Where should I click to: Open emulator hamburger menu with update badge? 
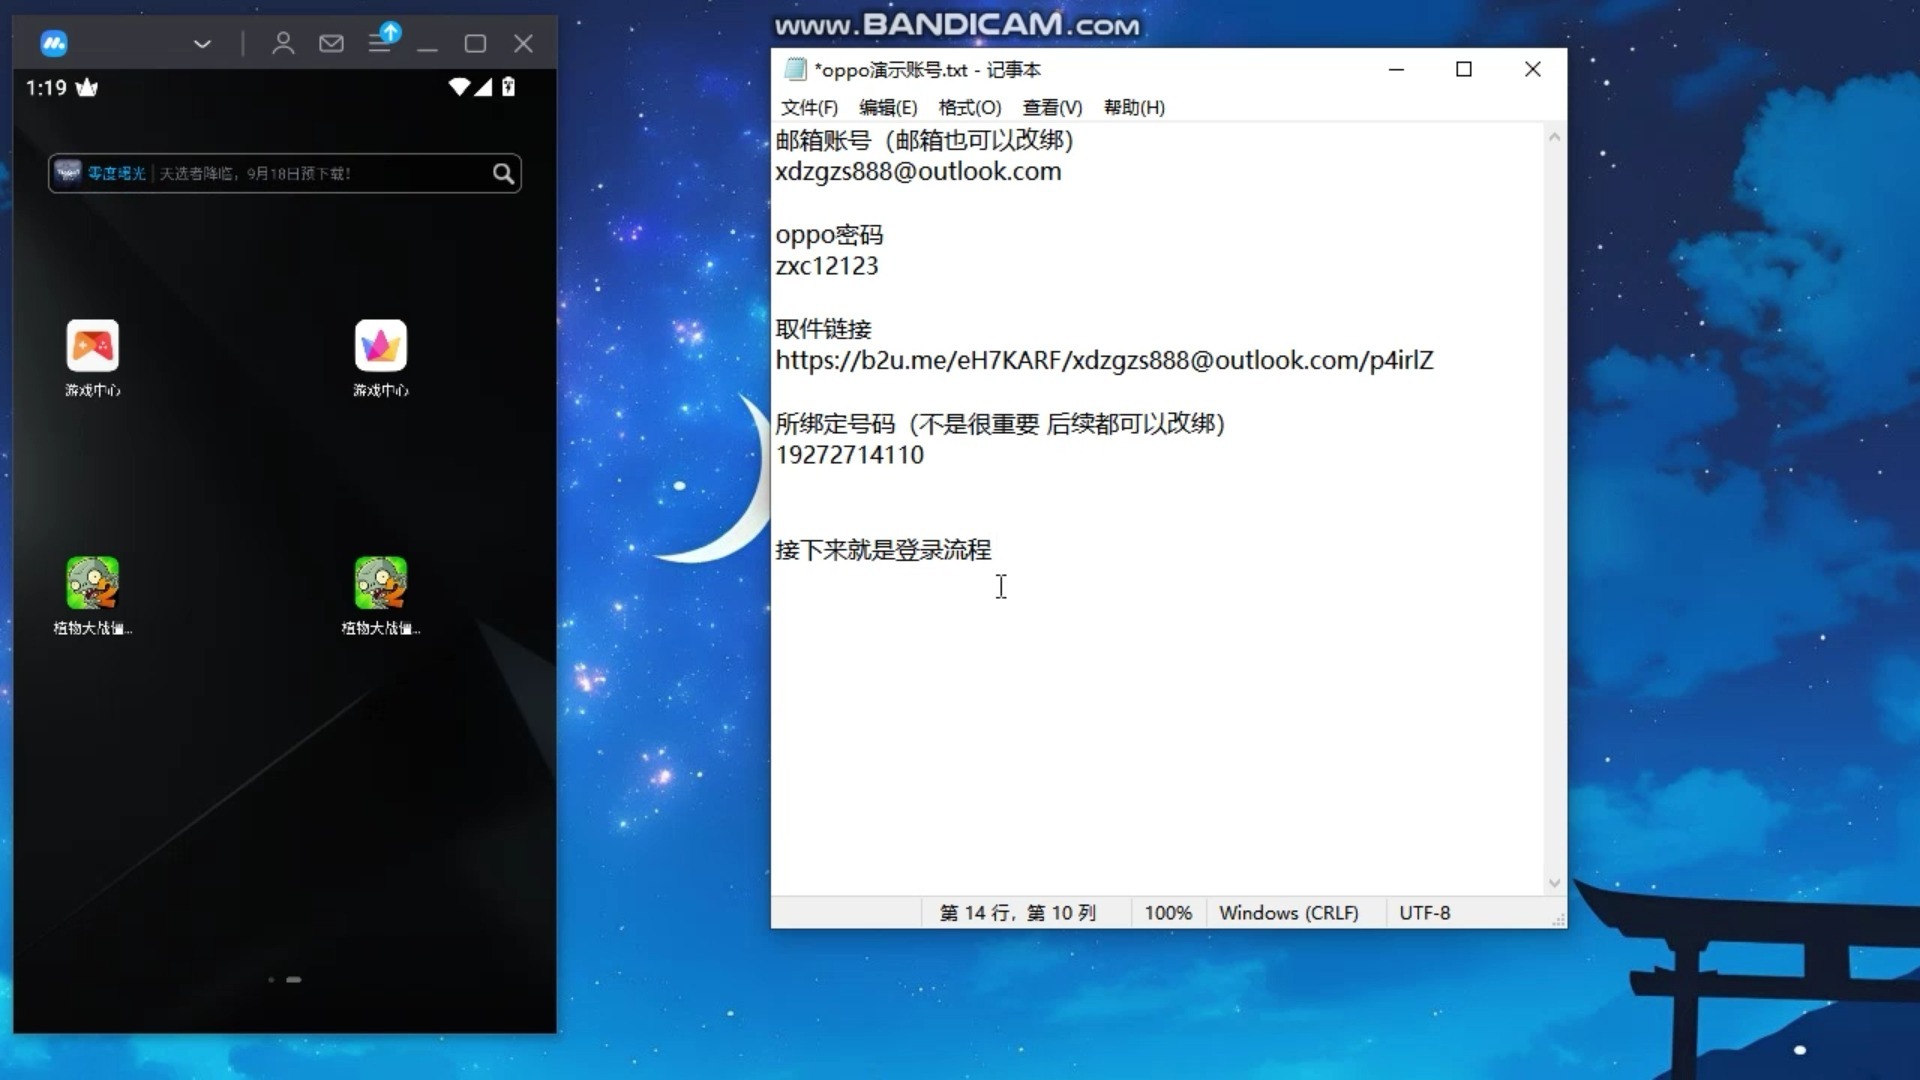pyautogui.click(x=381, y=40)
